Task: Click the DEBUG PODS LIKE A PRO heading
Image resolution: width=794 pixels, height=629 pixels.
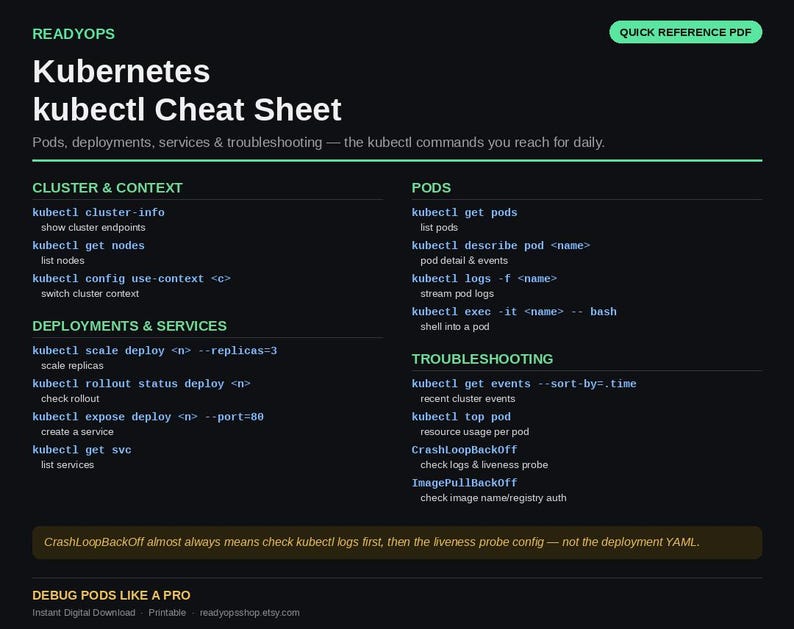Action: click(x=111, y=595)
